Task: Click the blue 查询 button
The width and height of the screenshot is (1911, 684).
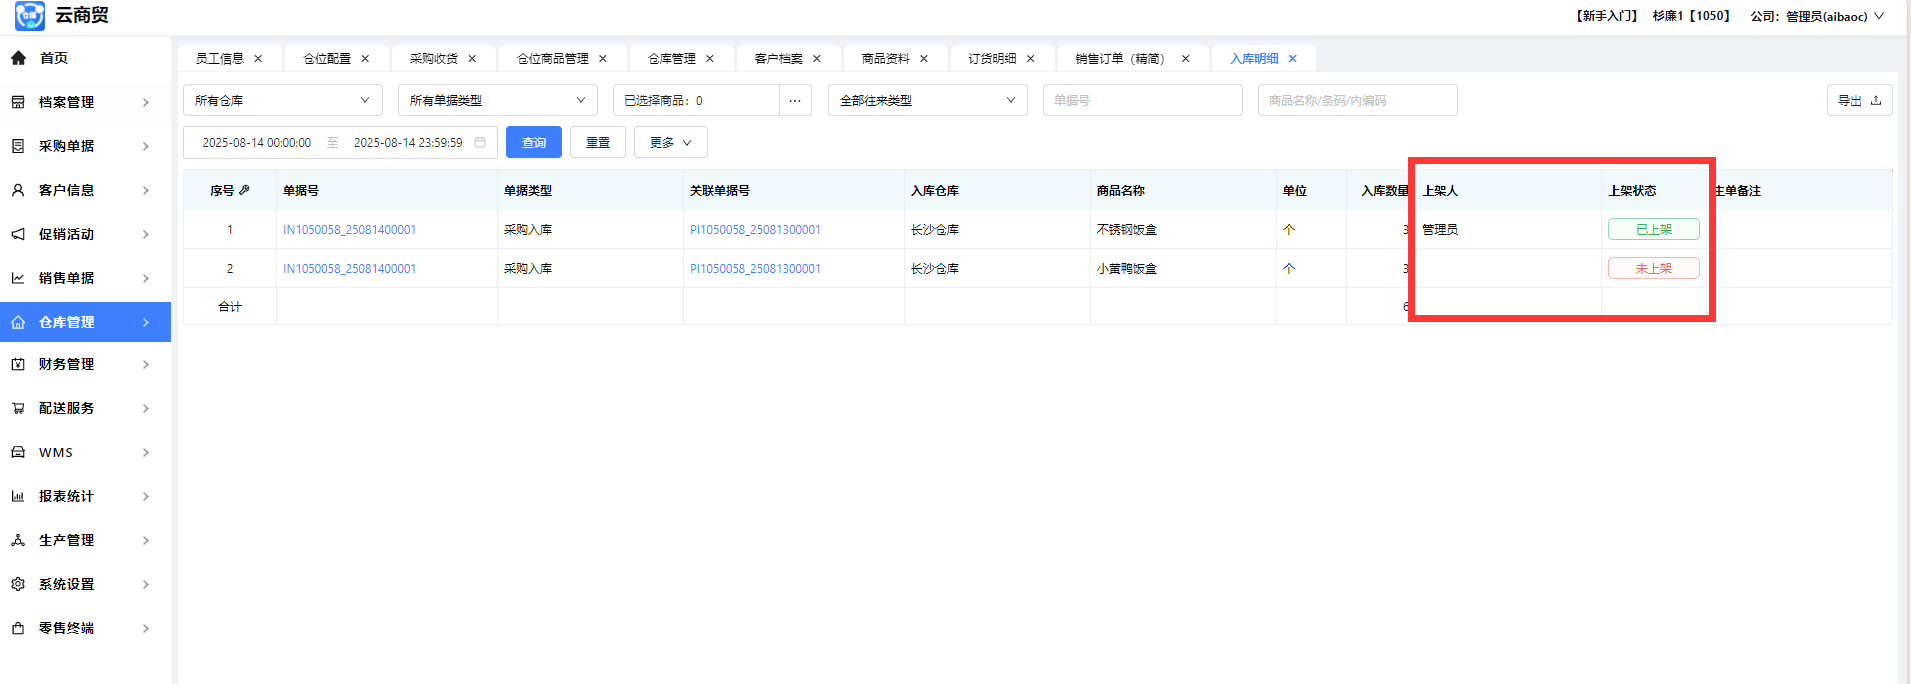Action: click(x=533, y=143)
